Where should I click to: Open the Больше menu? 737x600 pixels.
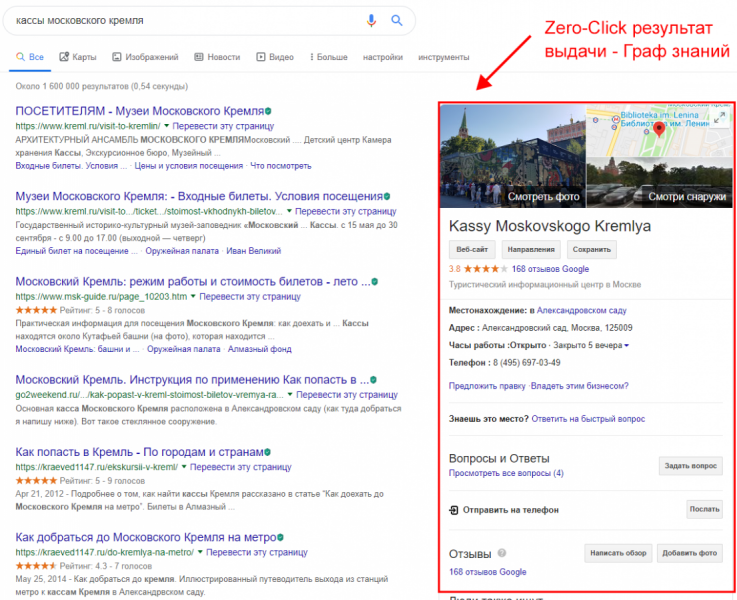pyautogui.click(x=329, y=57)
